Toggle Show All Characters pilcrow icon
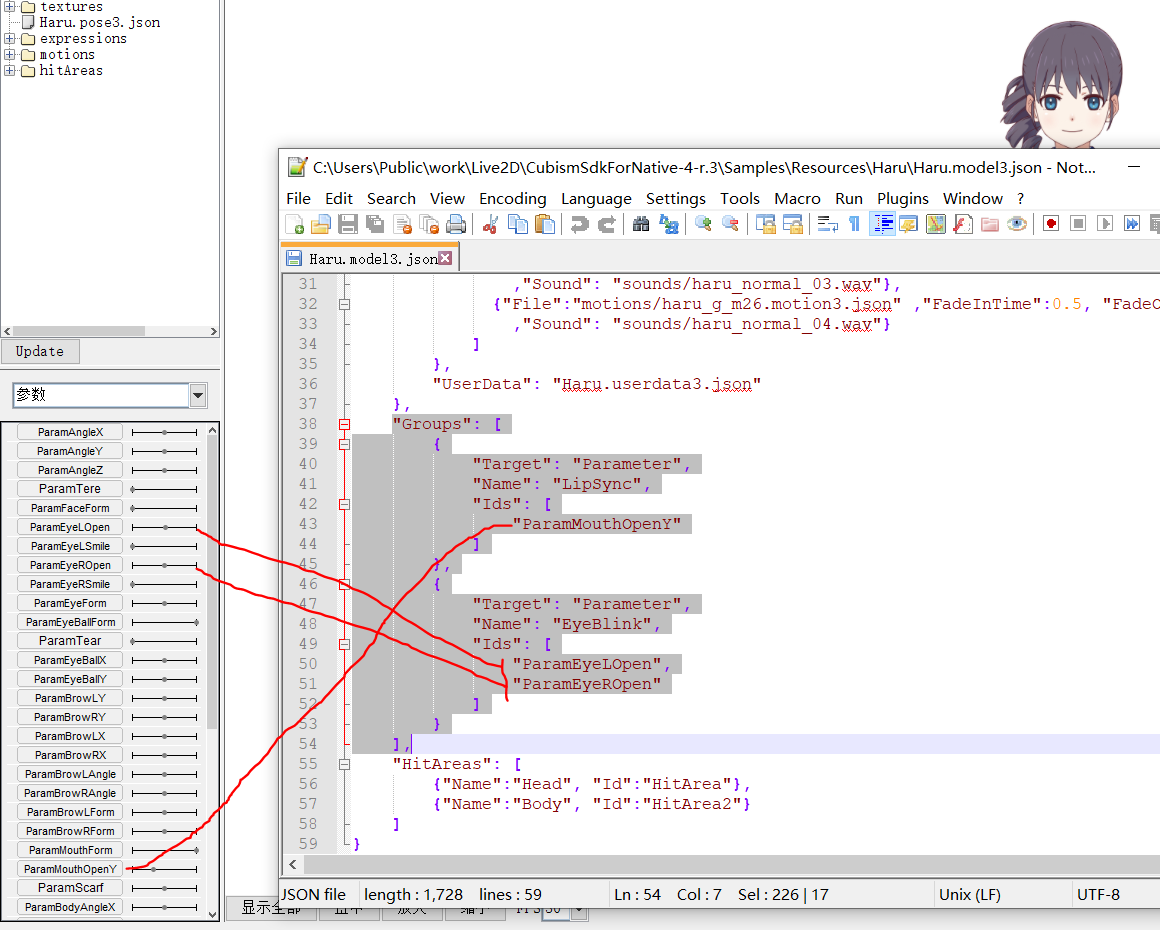 pyautogui.click(x=853, y=224)
